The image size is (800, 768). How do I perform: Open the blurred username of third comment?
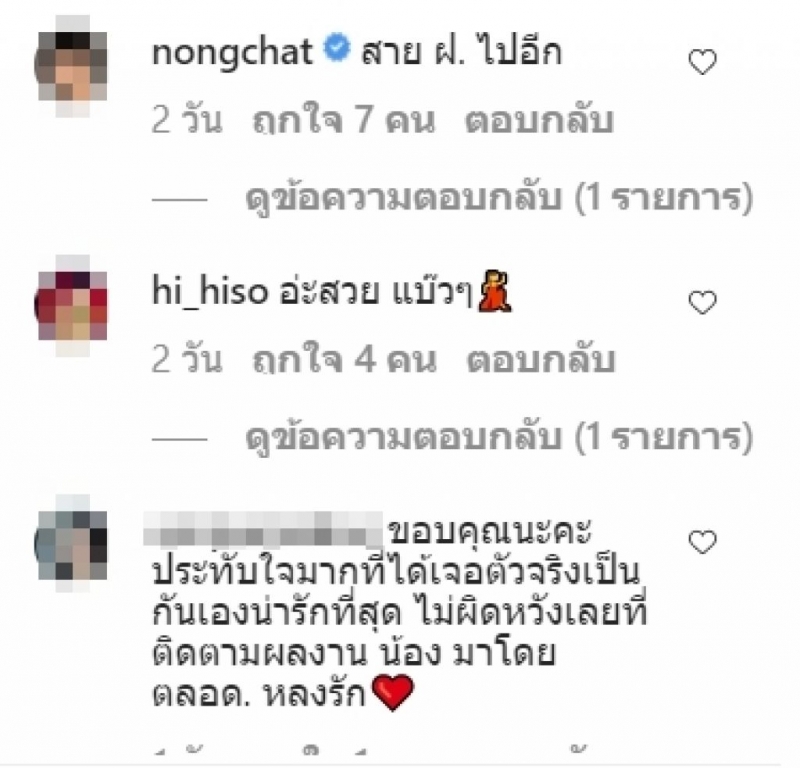263,530
